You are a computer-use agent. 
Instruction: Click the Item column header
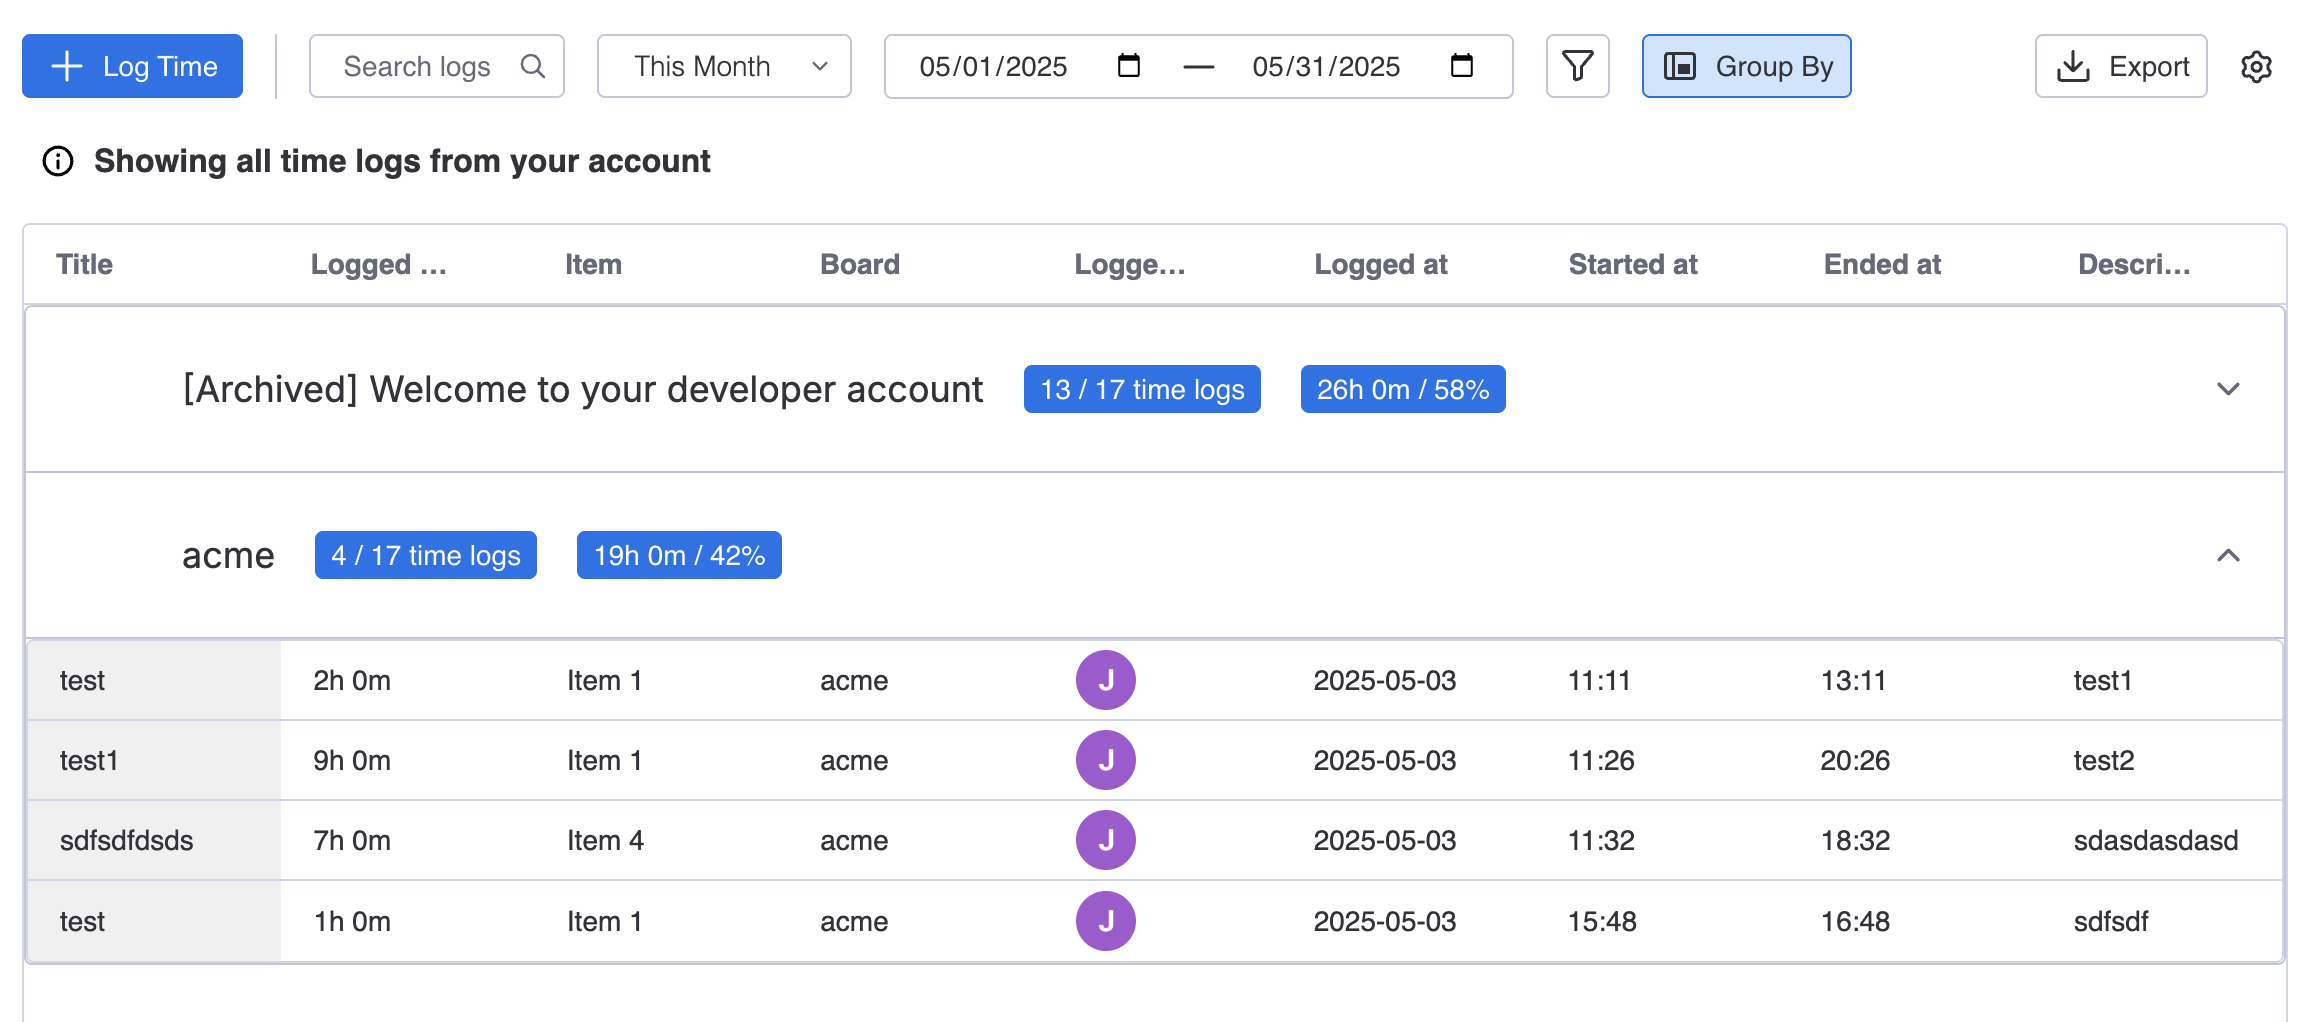coord(593,264)
